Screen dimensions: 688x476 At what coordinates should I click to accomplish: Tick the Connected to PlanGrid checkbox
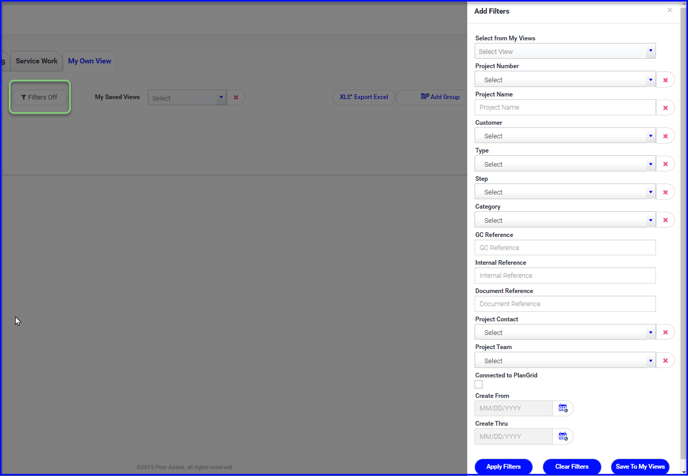click(x=479, y=384)
